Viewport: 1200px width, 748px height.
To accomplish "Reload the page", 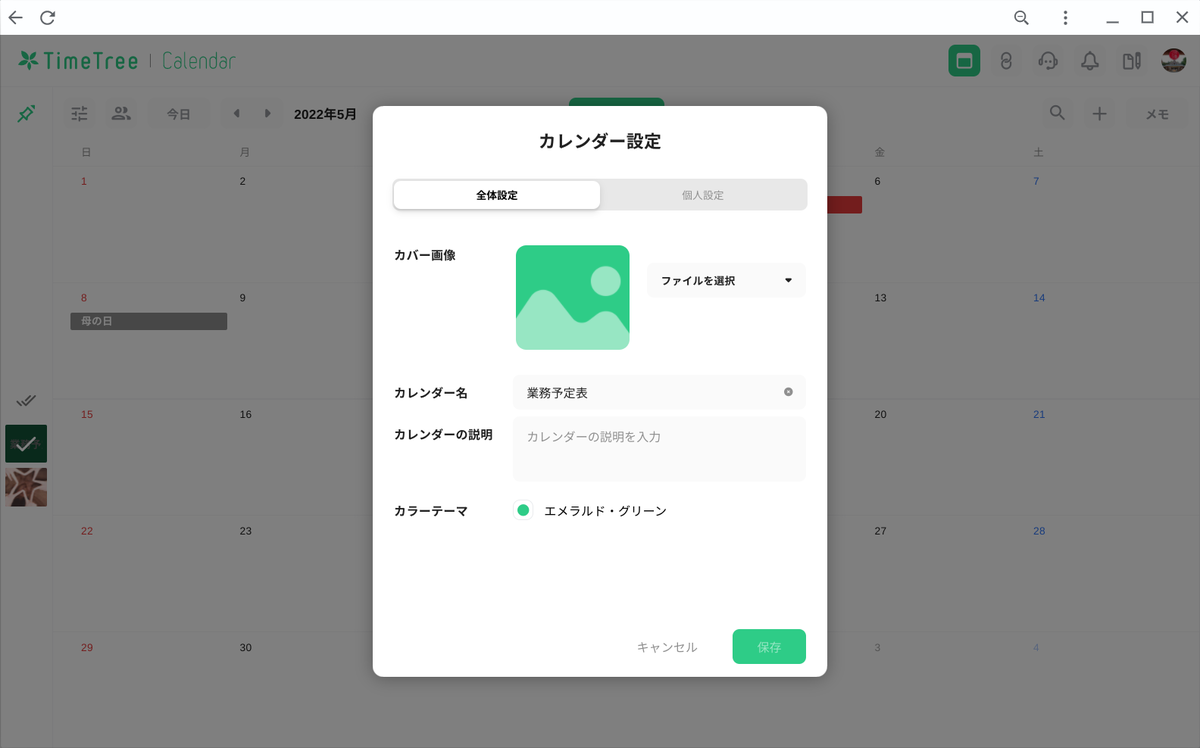I will [x=48, y=17].
